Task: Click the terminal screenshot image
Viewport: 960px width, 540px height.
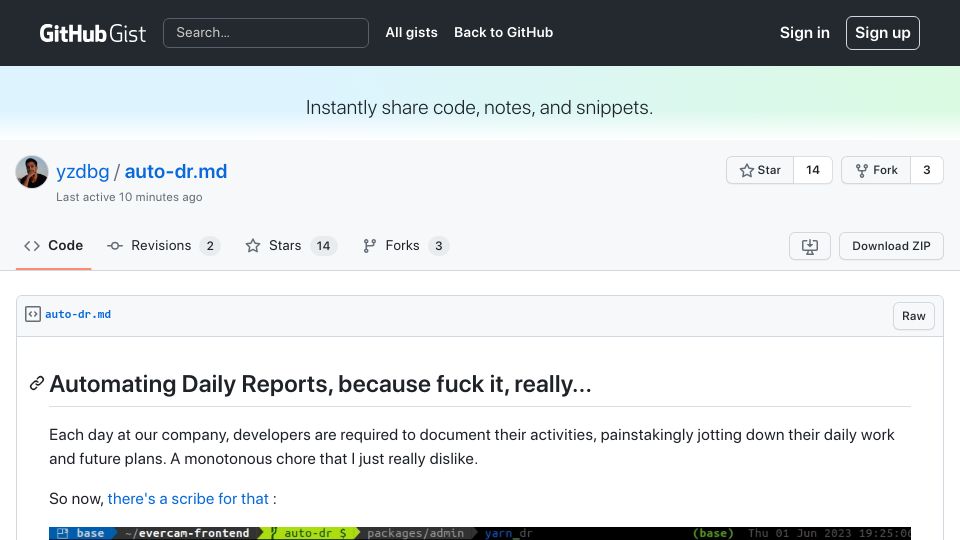Action: click(x=480, y=533)
